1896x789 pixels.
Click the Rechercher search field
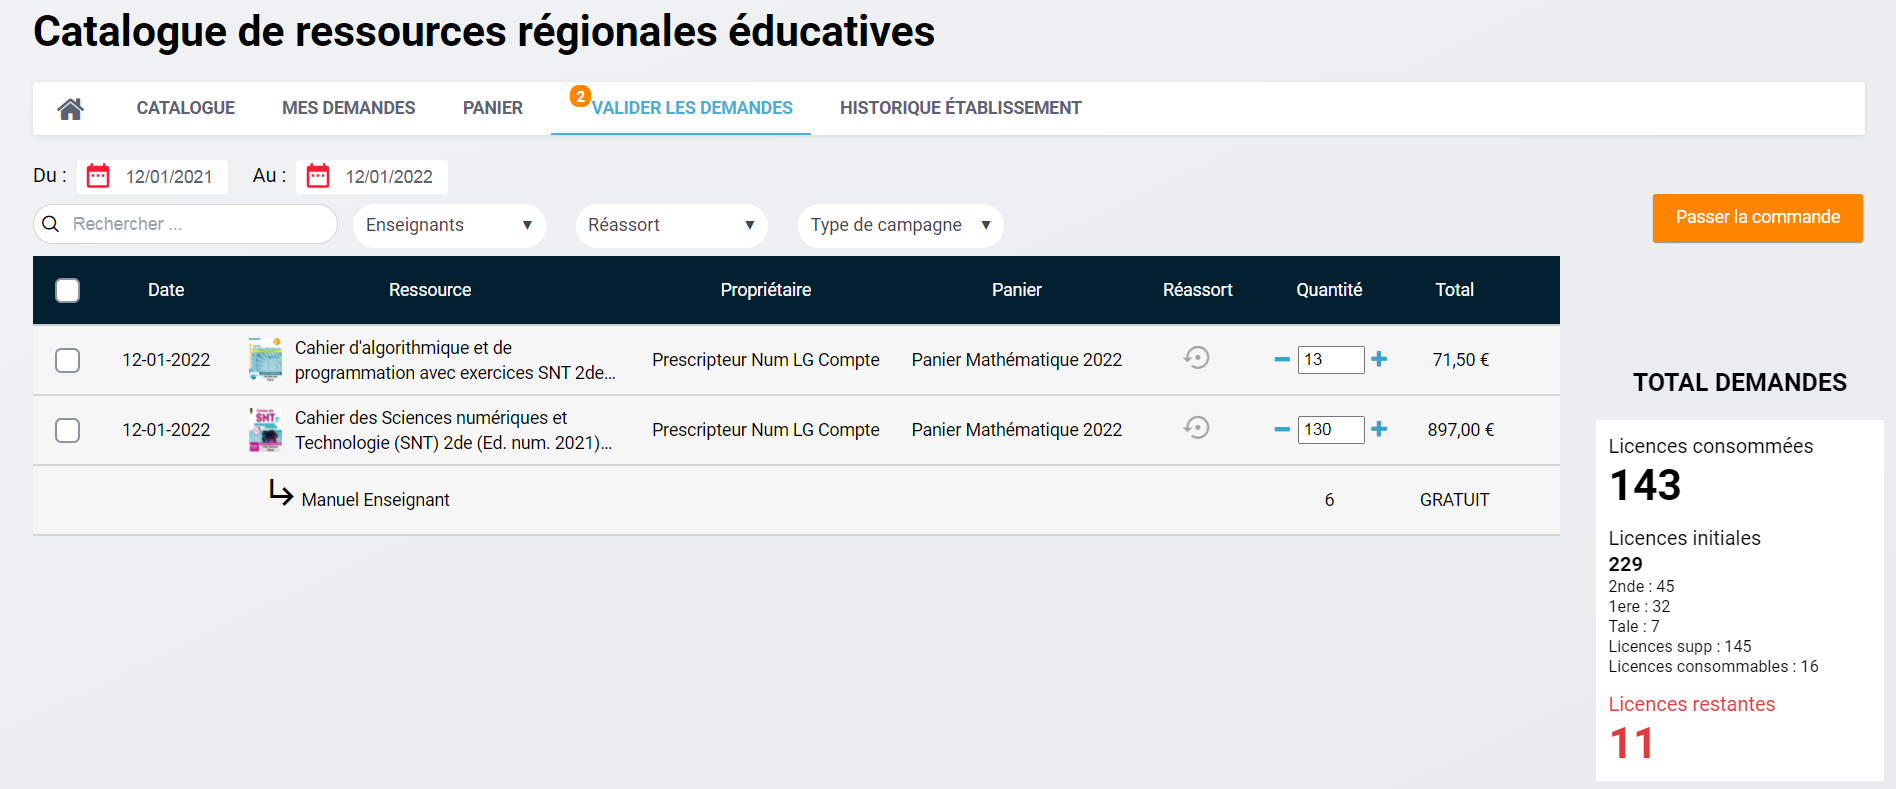(195, 224)
